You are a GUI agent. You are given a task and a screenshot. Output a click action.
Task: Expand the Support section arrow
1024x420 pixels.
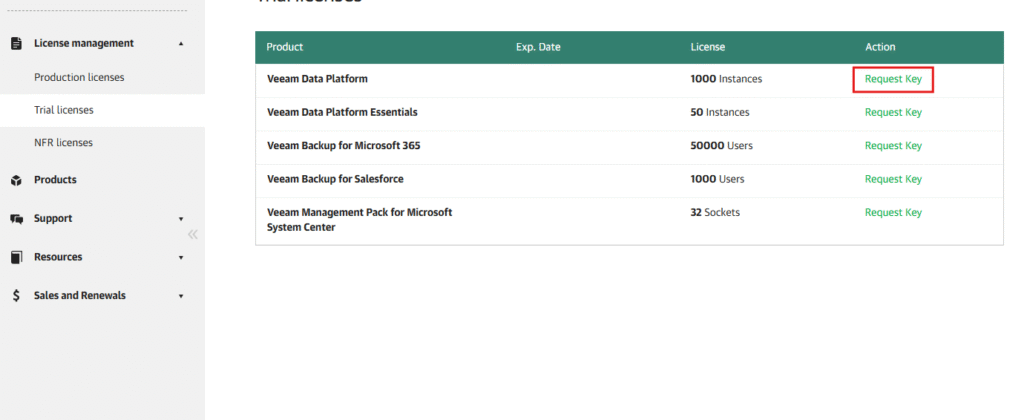click(181, 219)
